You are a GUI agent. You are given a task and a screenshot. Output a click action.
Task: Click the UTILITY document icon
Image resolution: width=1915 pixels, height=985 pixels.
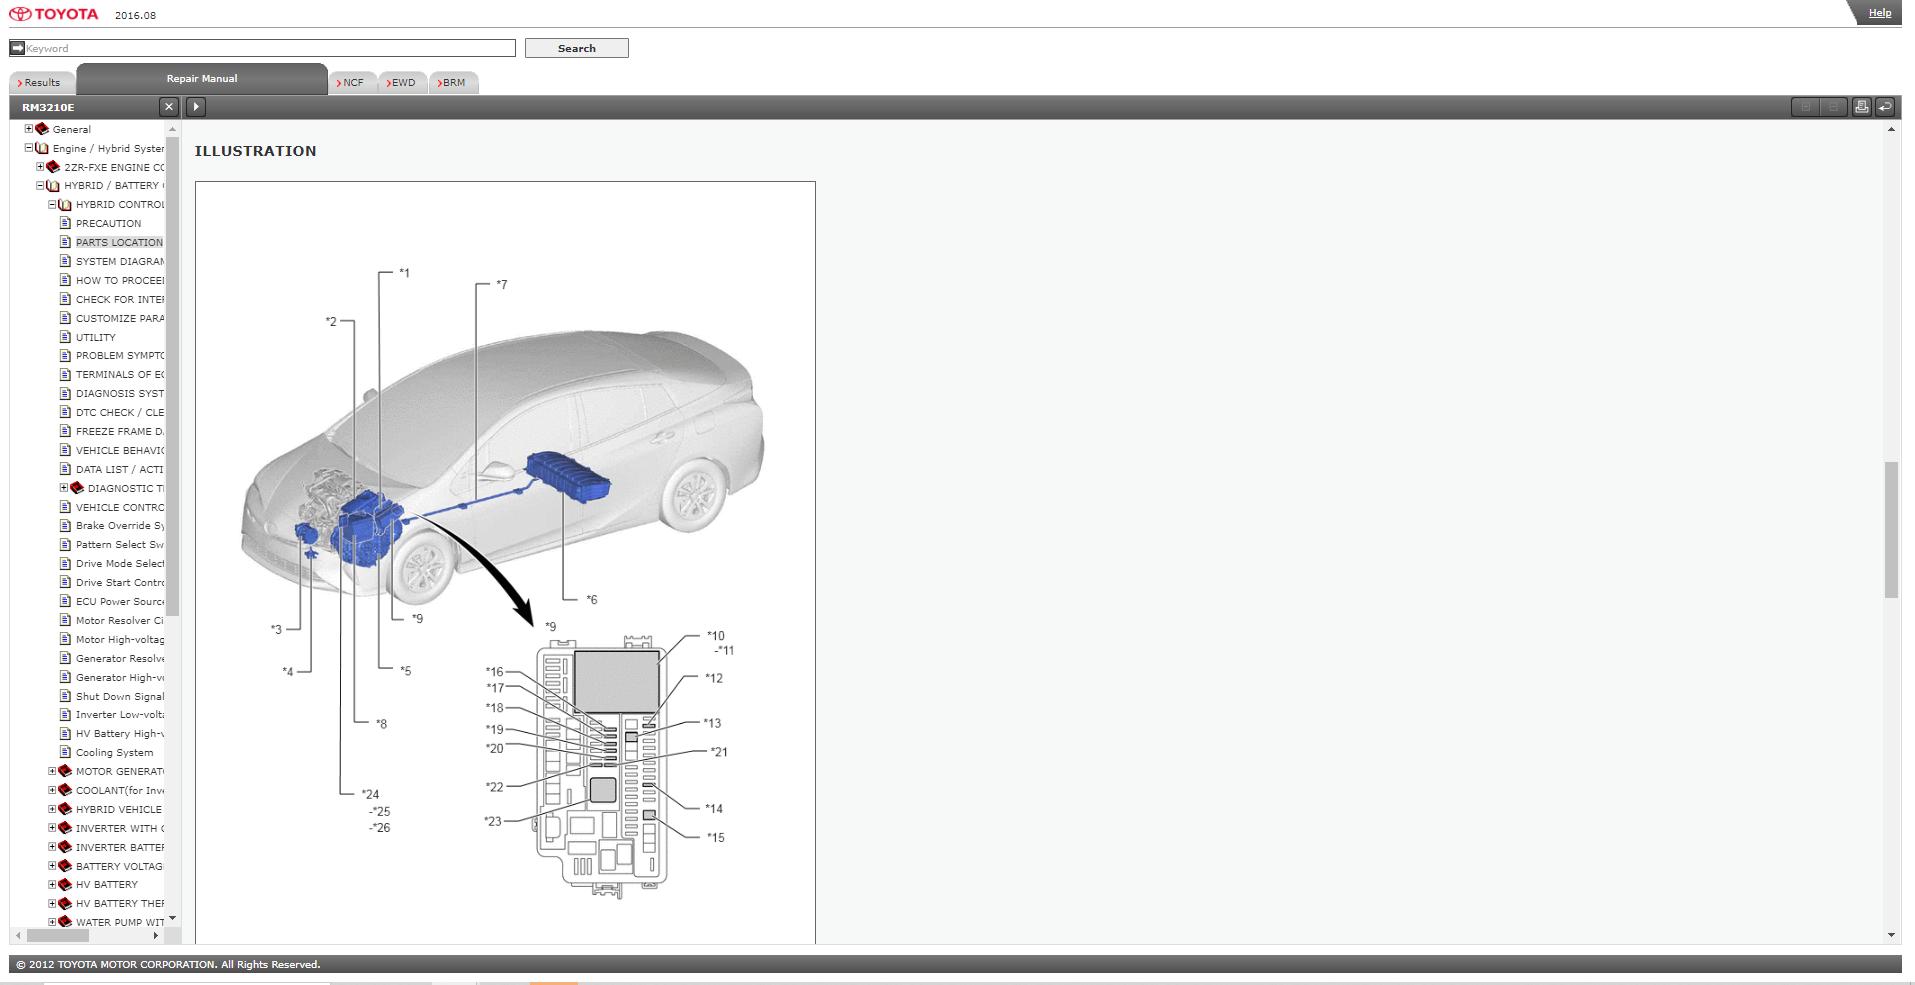coord(66,337)
